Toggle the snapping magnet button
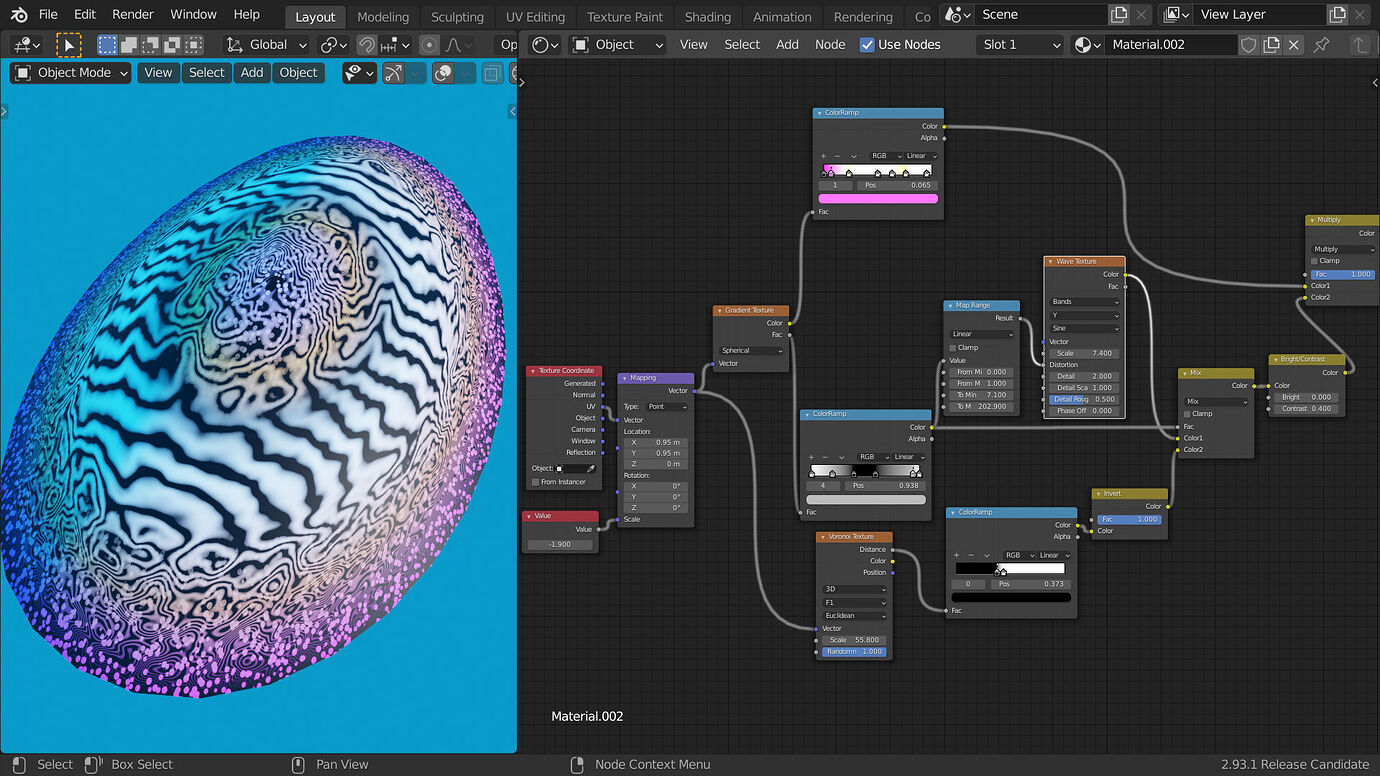 pos(365,45)
